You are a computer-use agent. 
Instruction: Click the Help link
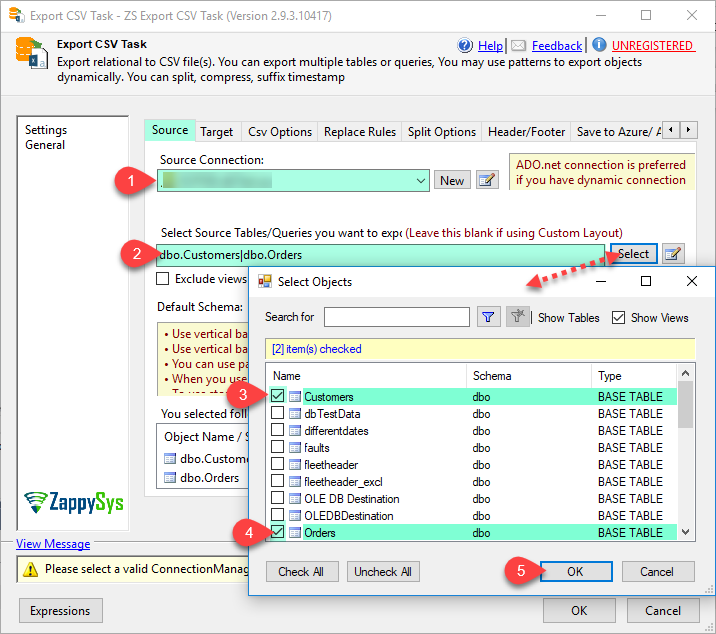coord(490,46)
